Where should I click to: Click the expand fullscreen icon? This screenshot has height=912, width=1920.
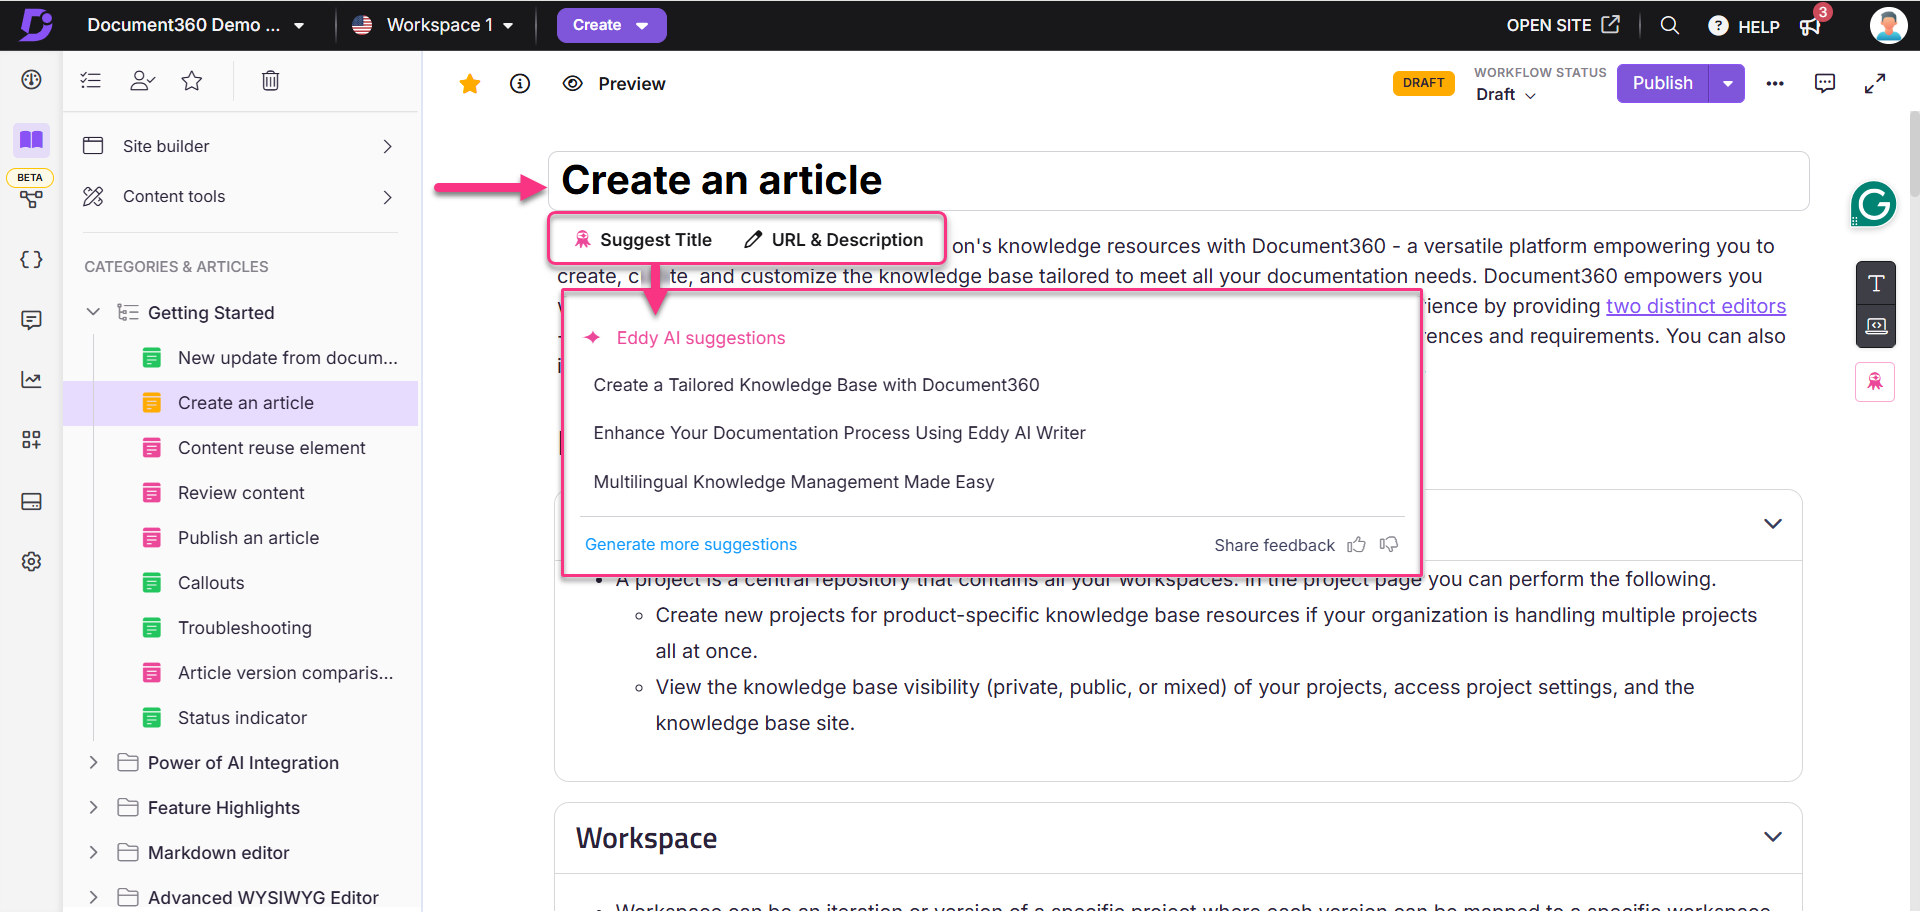click(x=1875, y=84)
